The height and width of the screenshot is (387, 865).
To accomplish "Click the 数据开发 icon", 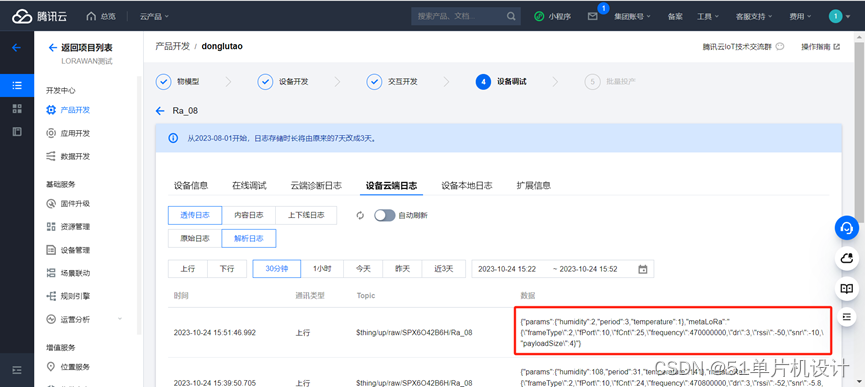I will (51, 157).
